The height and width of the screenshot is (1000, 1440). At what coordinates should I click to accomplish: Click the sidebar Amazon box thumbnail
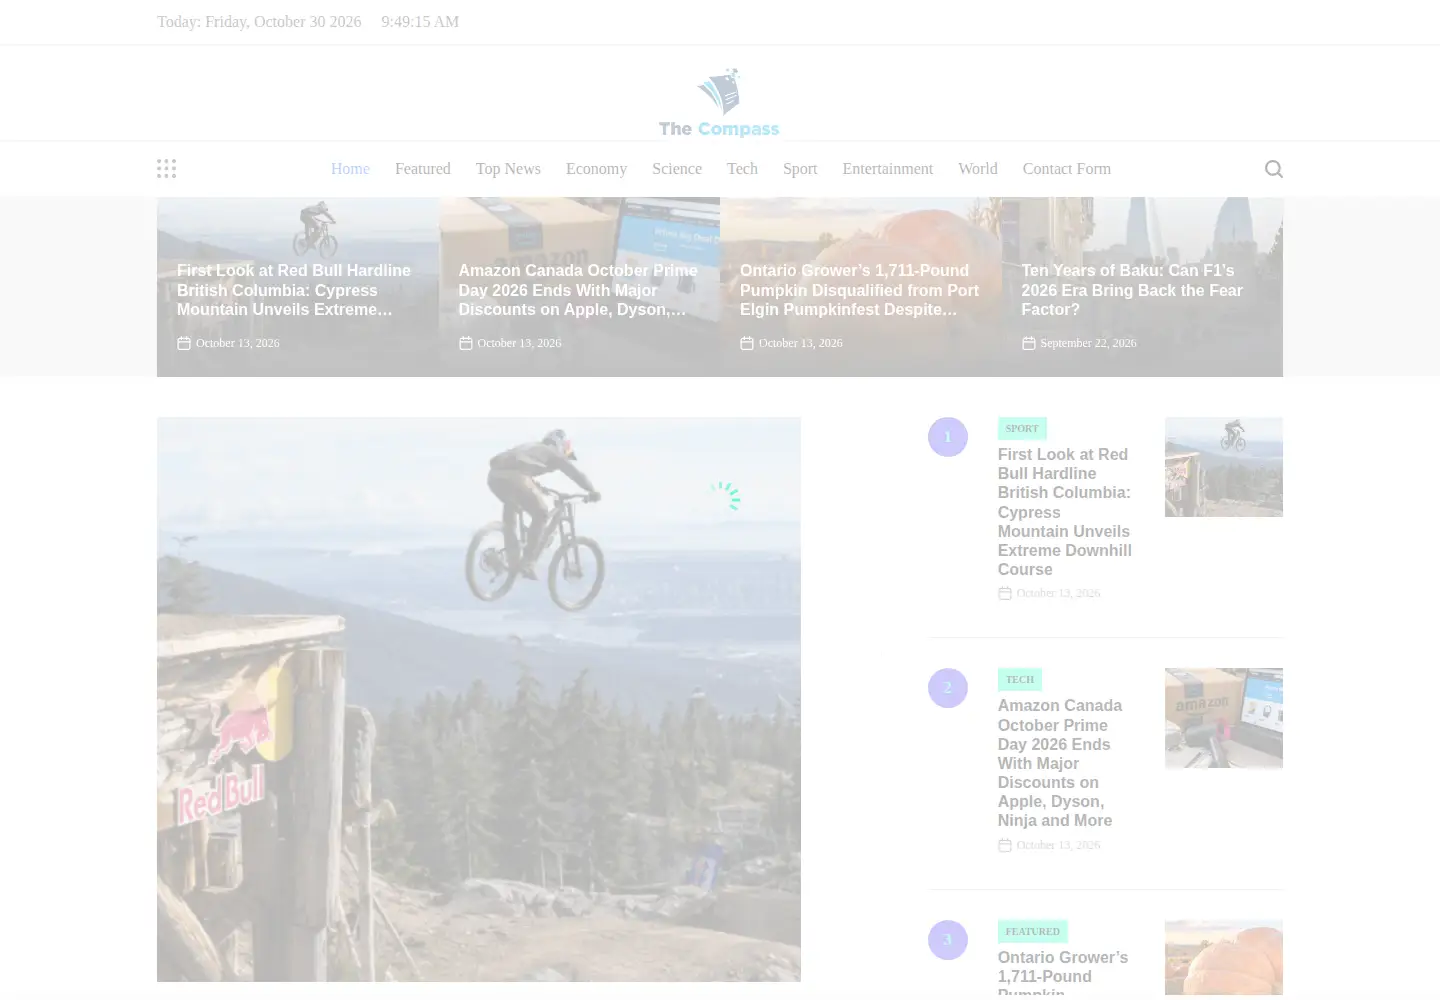click(x=1224, y=718)
